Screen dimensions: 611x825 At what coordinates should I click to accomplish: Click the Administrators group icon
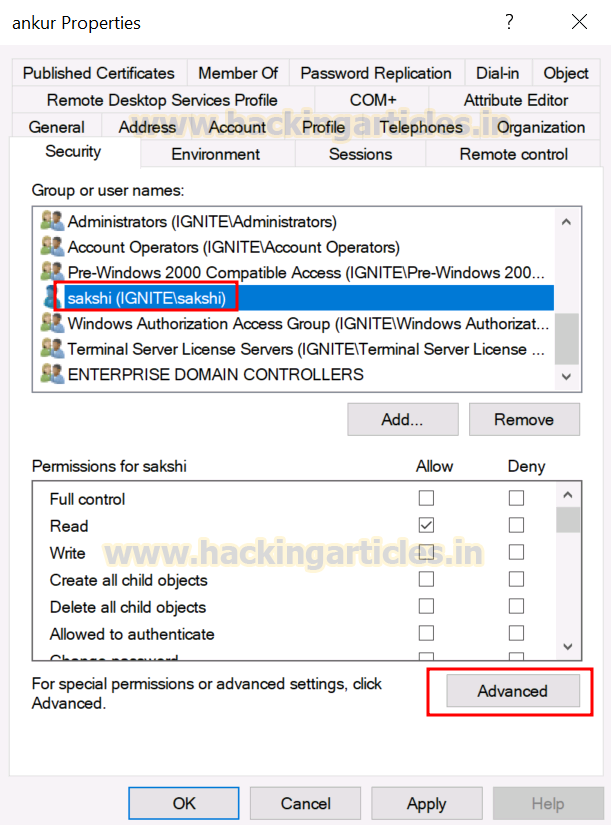click(x=52, y=221)
